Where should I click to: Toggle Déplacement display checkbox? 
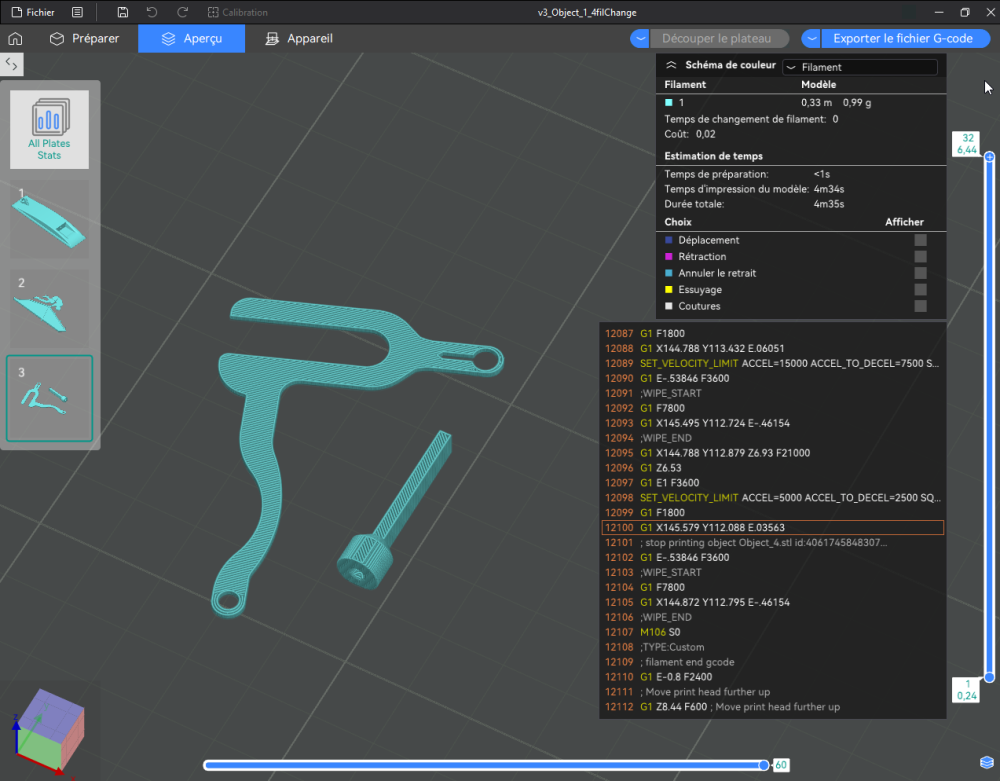point(920,240)
